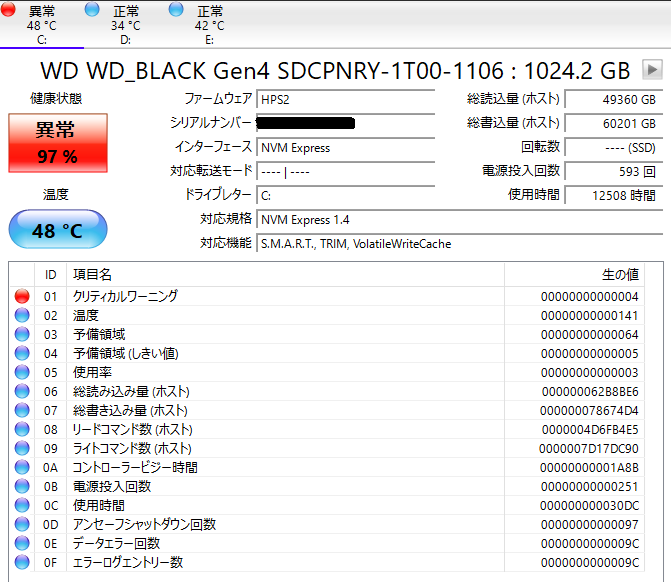Click the blue indicator for 予備領域 (しきい値) row
This screenshot has width=671, height=582.
[22, 353]
